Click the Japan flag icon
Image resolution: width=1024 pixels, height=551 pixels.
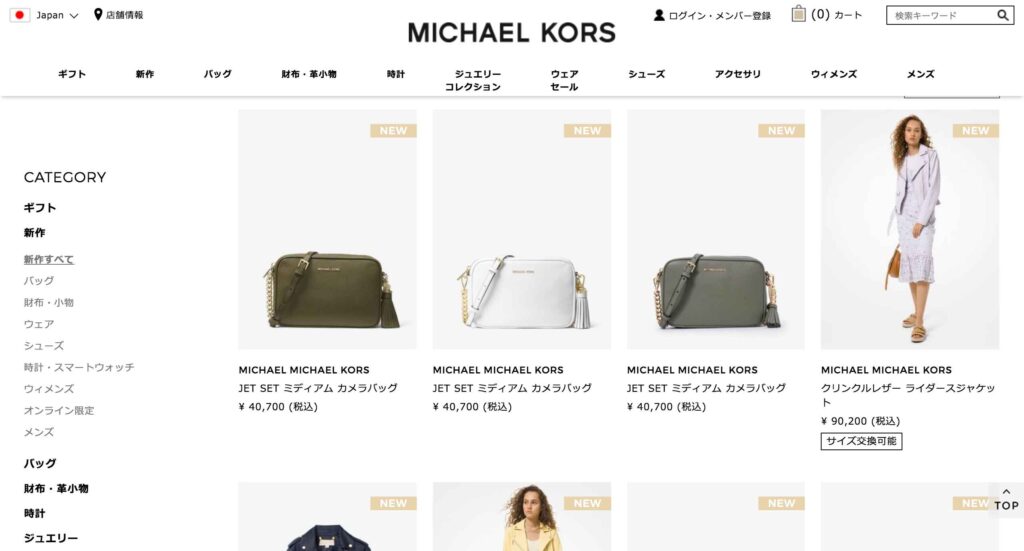coord(20,15)
